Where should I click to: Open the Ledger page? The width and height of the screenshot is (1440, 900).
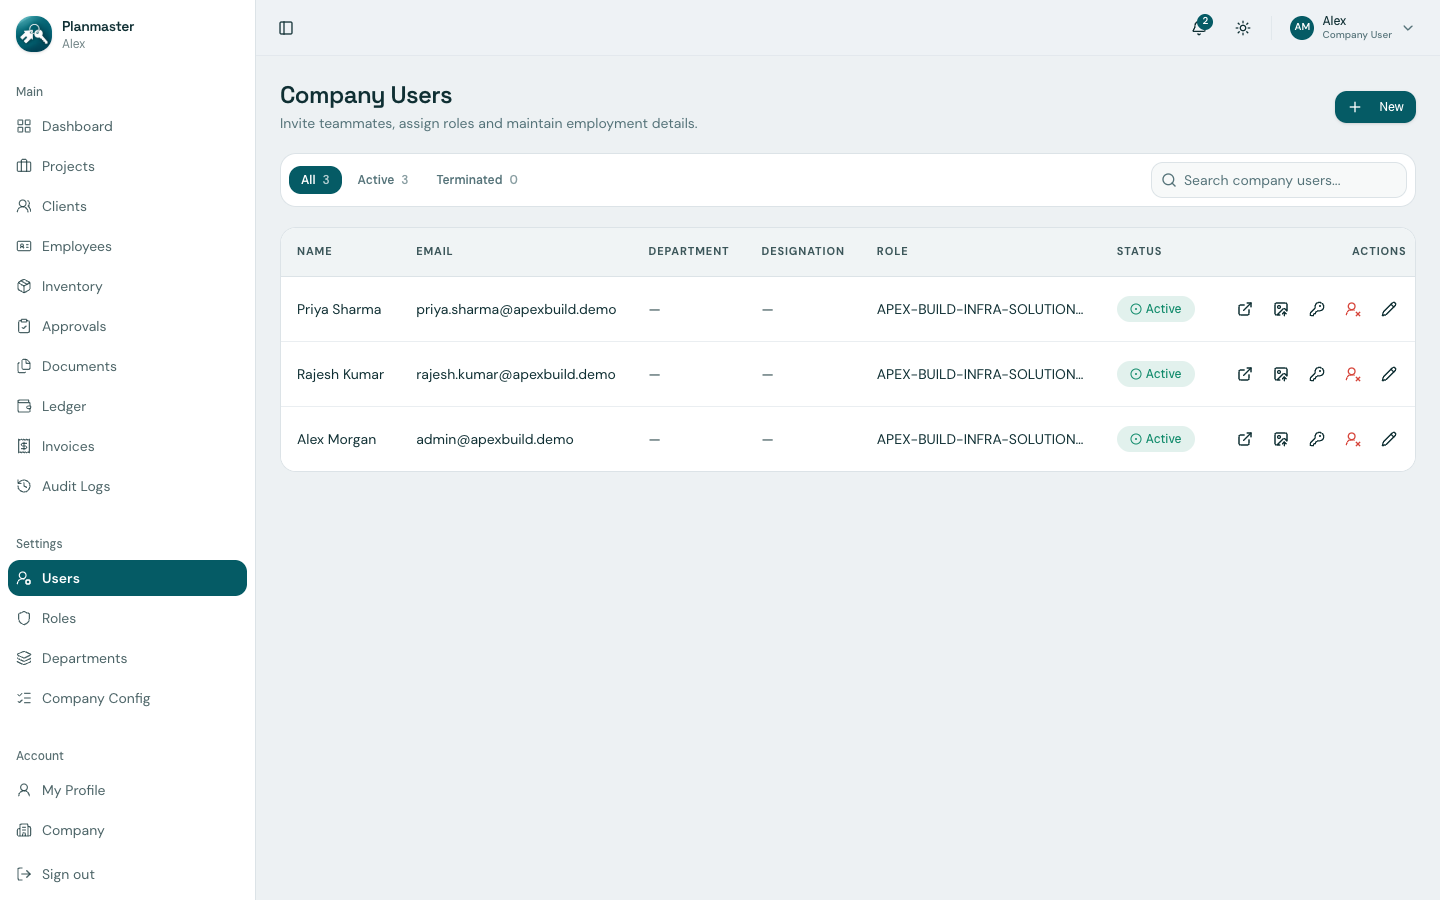[127, 406]
